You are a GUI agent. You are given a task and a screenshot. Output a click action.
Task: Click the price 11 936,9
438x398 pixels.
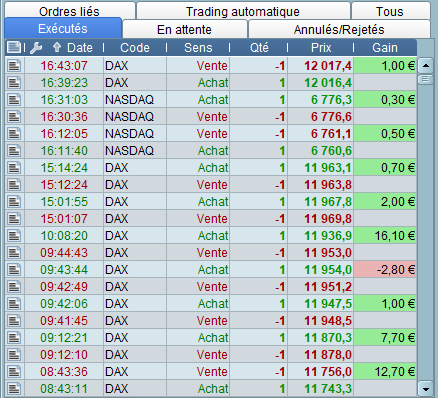pos(328,236)
